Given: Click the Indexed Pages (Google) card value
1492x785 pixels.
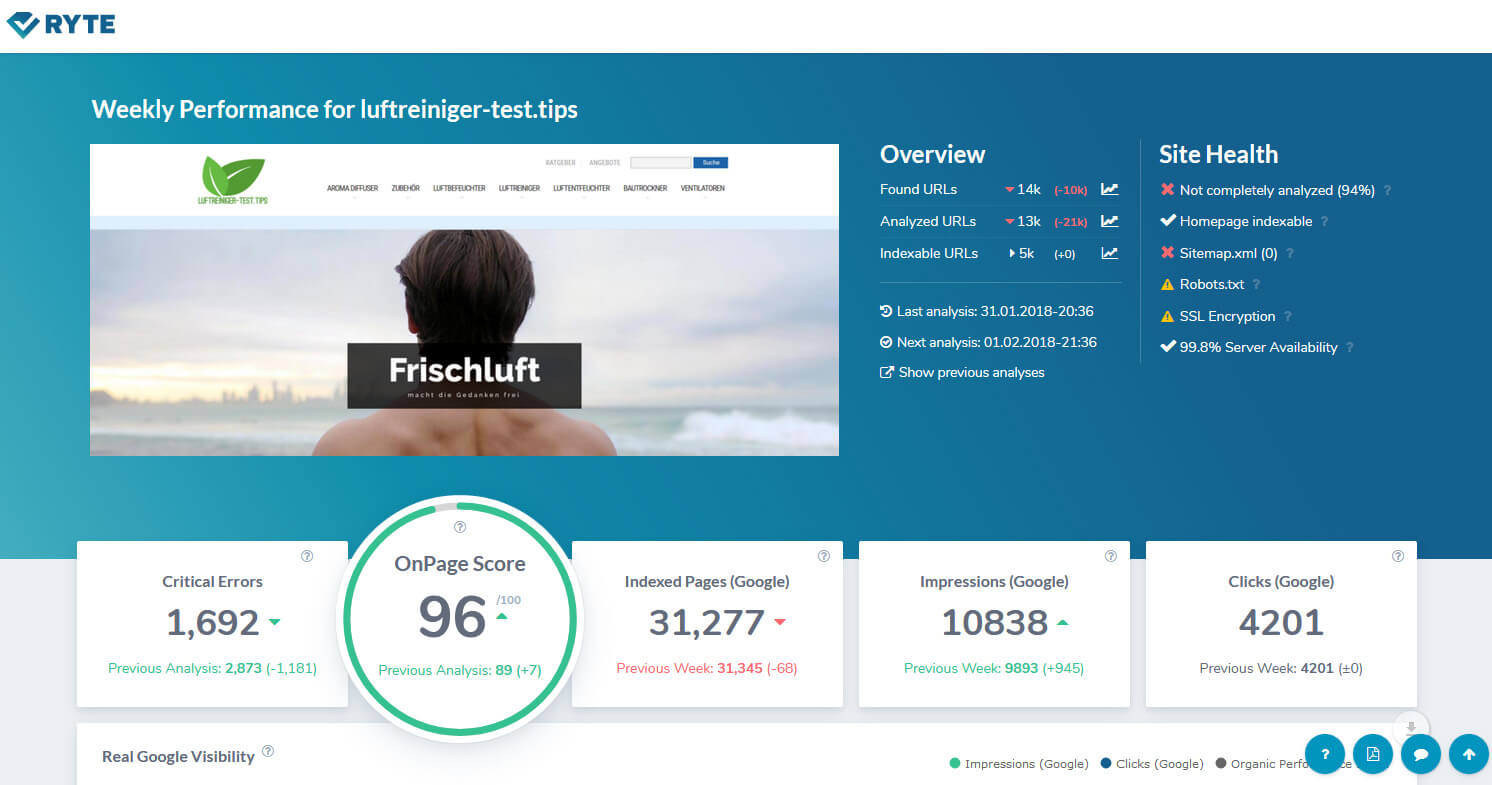Looking at the screenshot, I should pyautogui.click(x=706, y=623).
